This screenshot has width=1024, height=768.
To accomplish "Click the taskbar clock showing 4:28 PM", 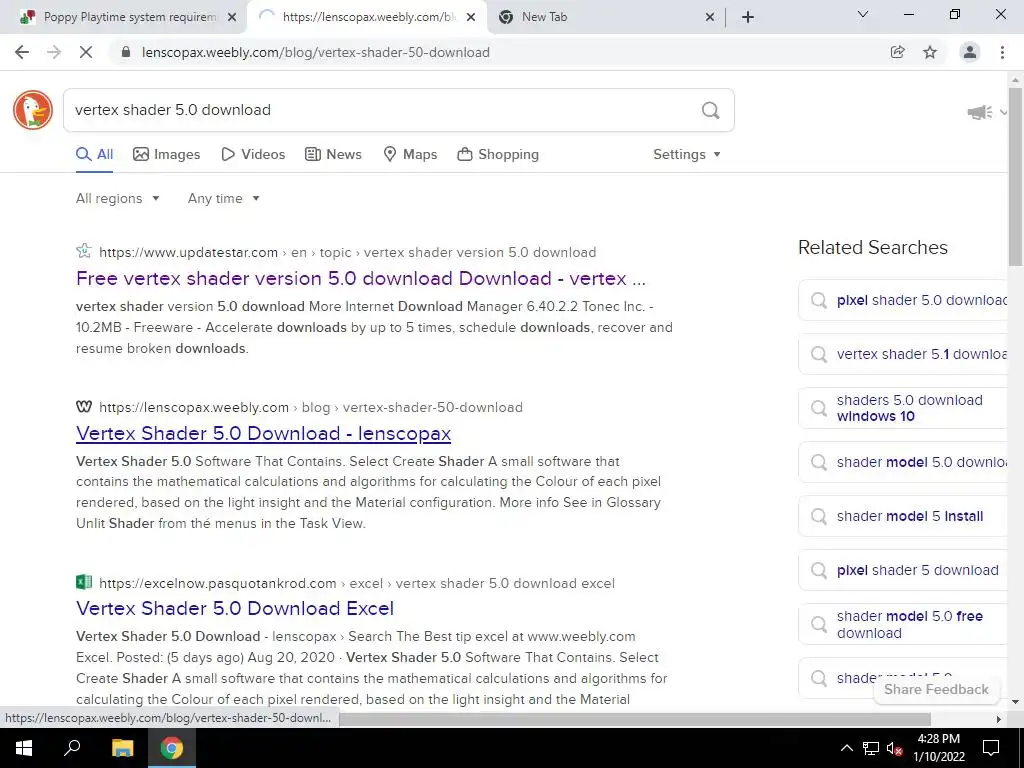I will point(938,748).
